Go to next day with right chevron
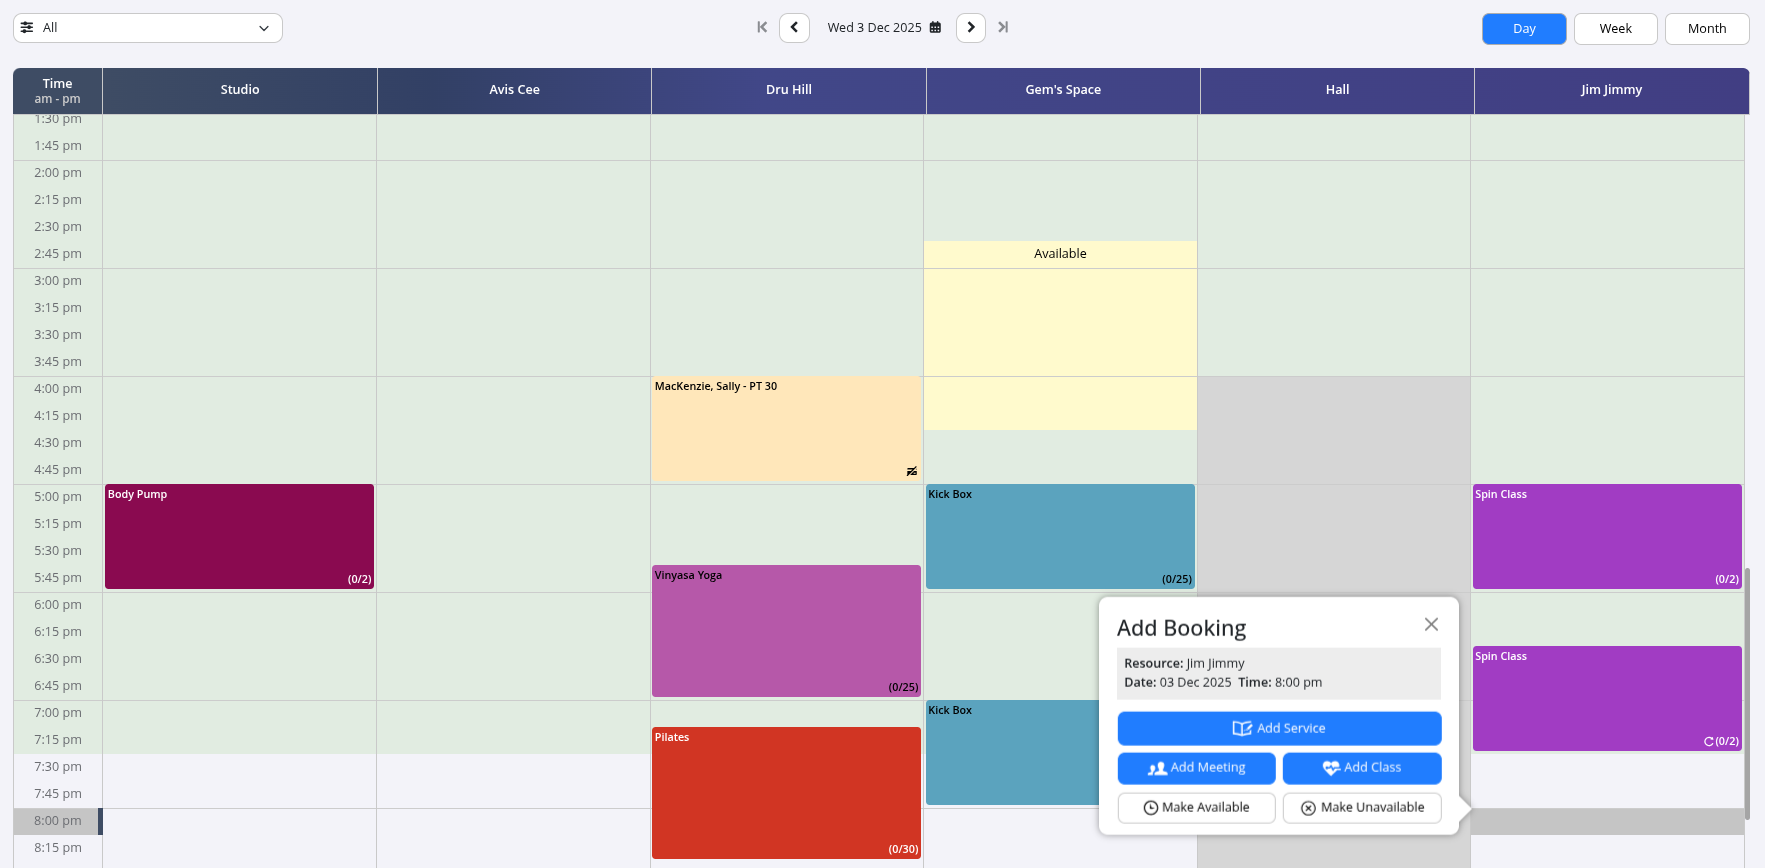The height and width of the screenshot is (868, 1765). coord(970,27)
